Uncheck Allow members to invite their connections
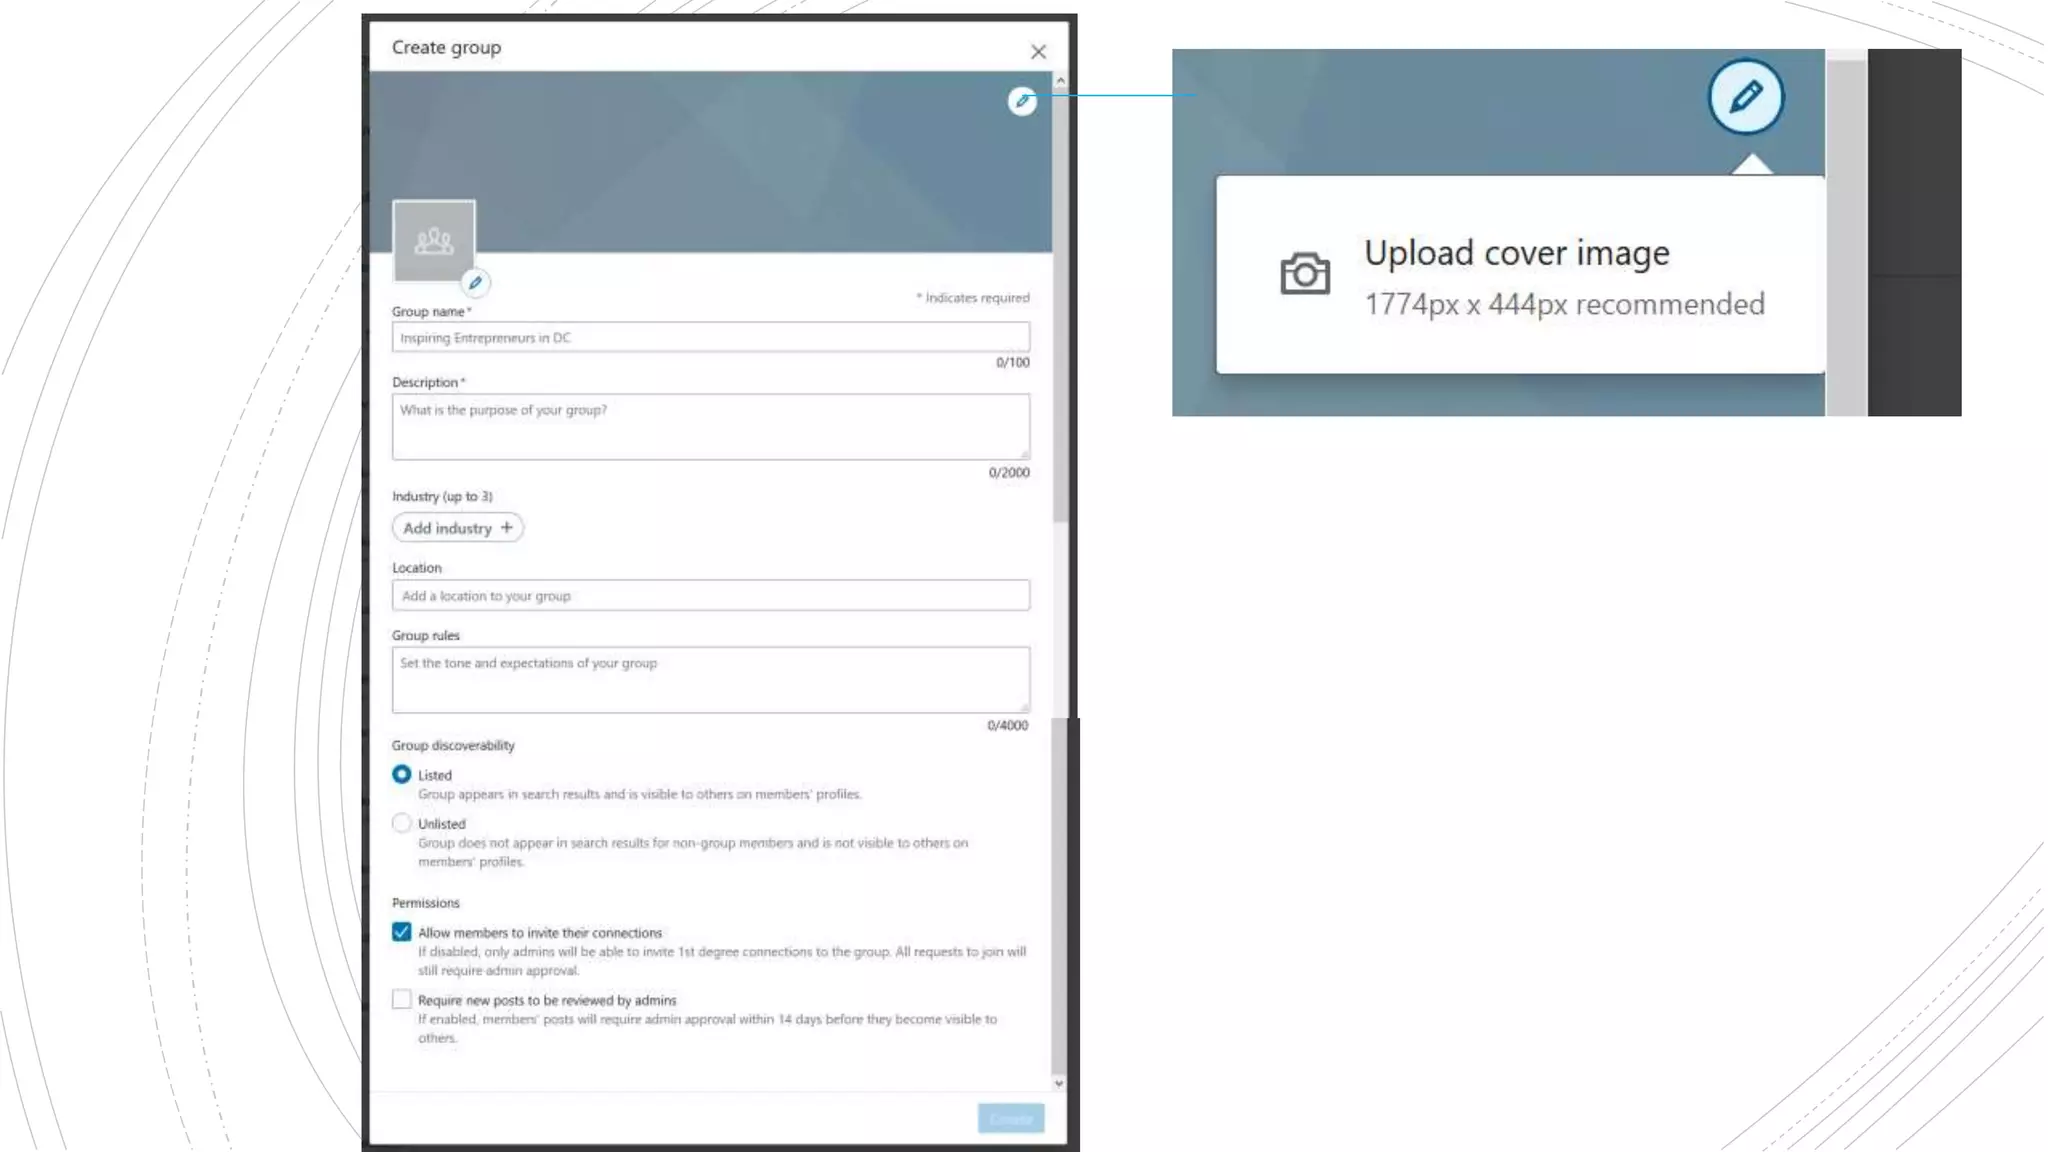Image resolution: width=2048 pixels, height=1152 pixels. tap(402, 932)
